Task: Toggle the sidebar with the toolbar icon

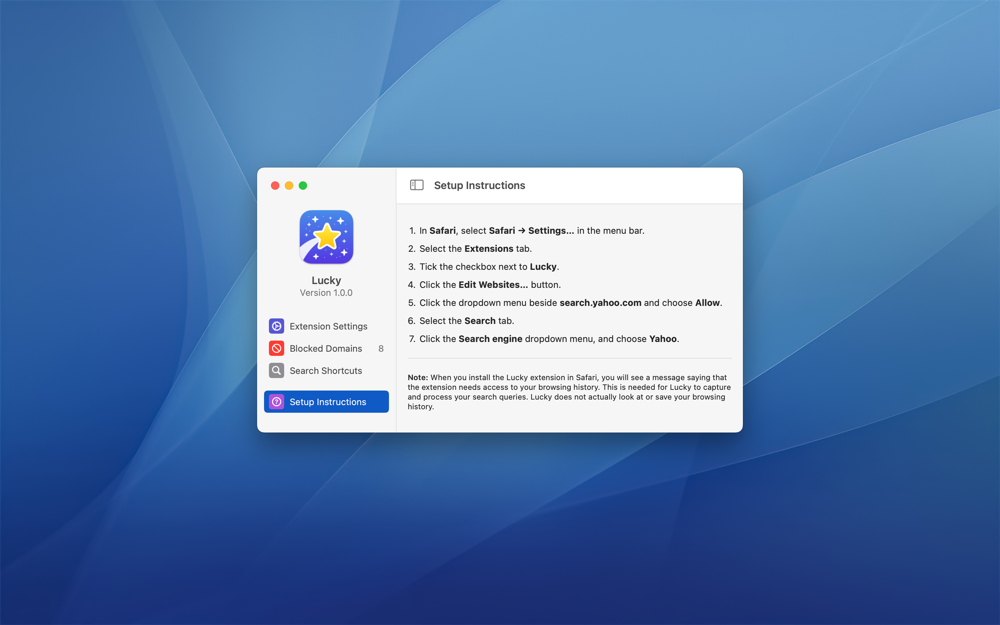Action: click(416, 185)
